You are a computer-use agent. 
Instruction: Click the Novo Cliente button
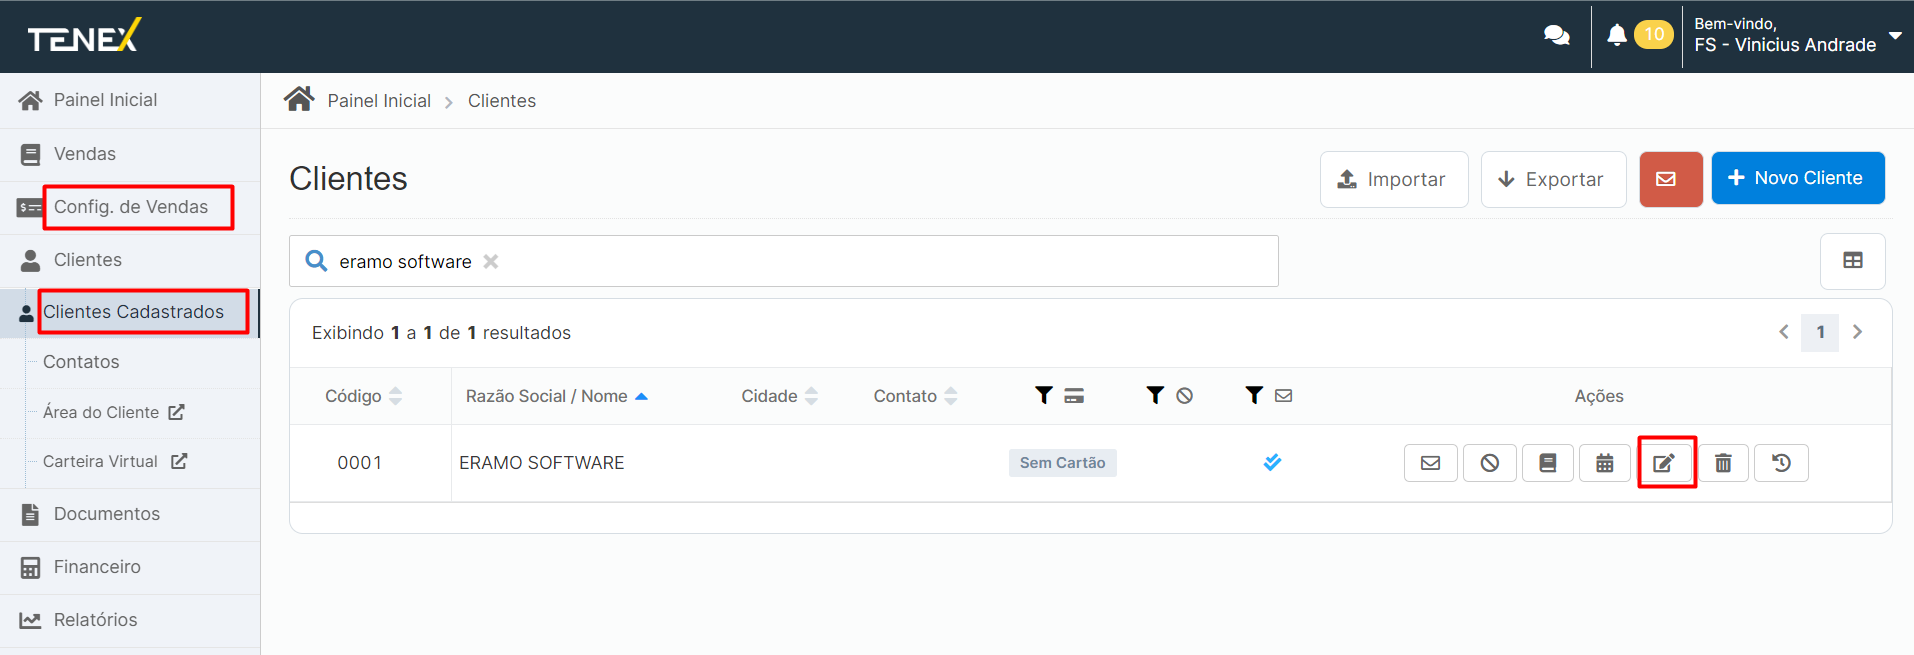click(x=1797, y=178)
